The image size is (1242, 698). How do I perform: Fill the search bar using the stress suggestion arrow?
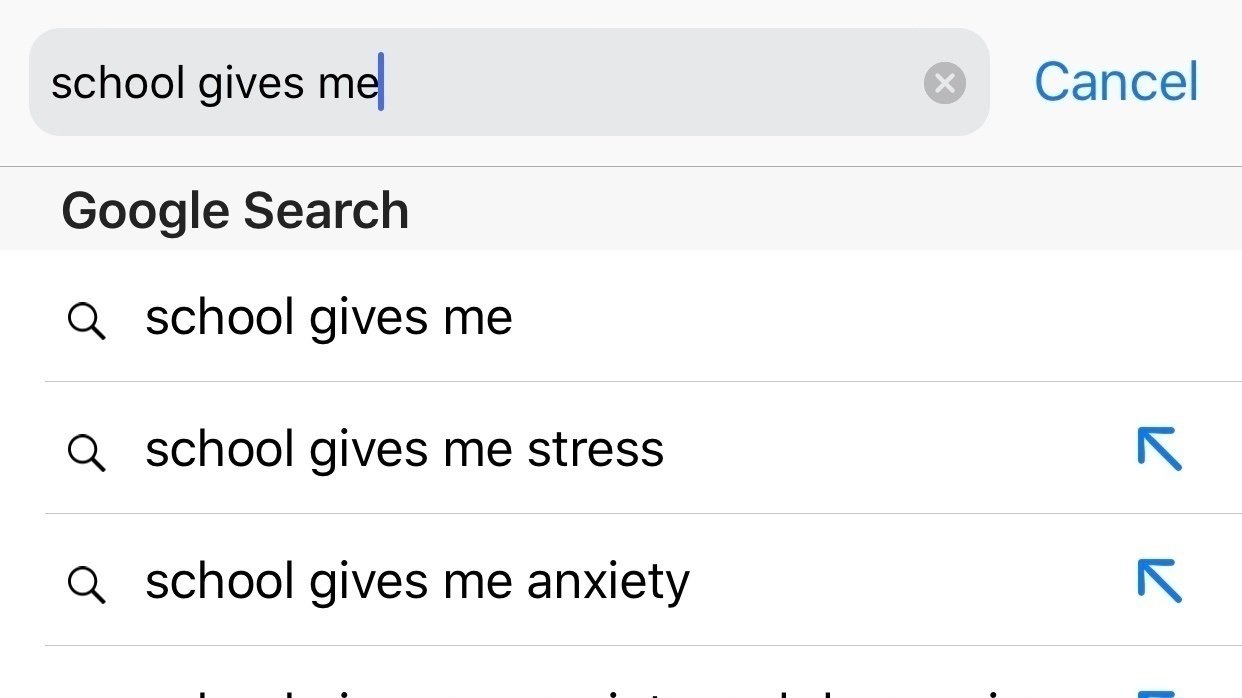click(1159, 449)
